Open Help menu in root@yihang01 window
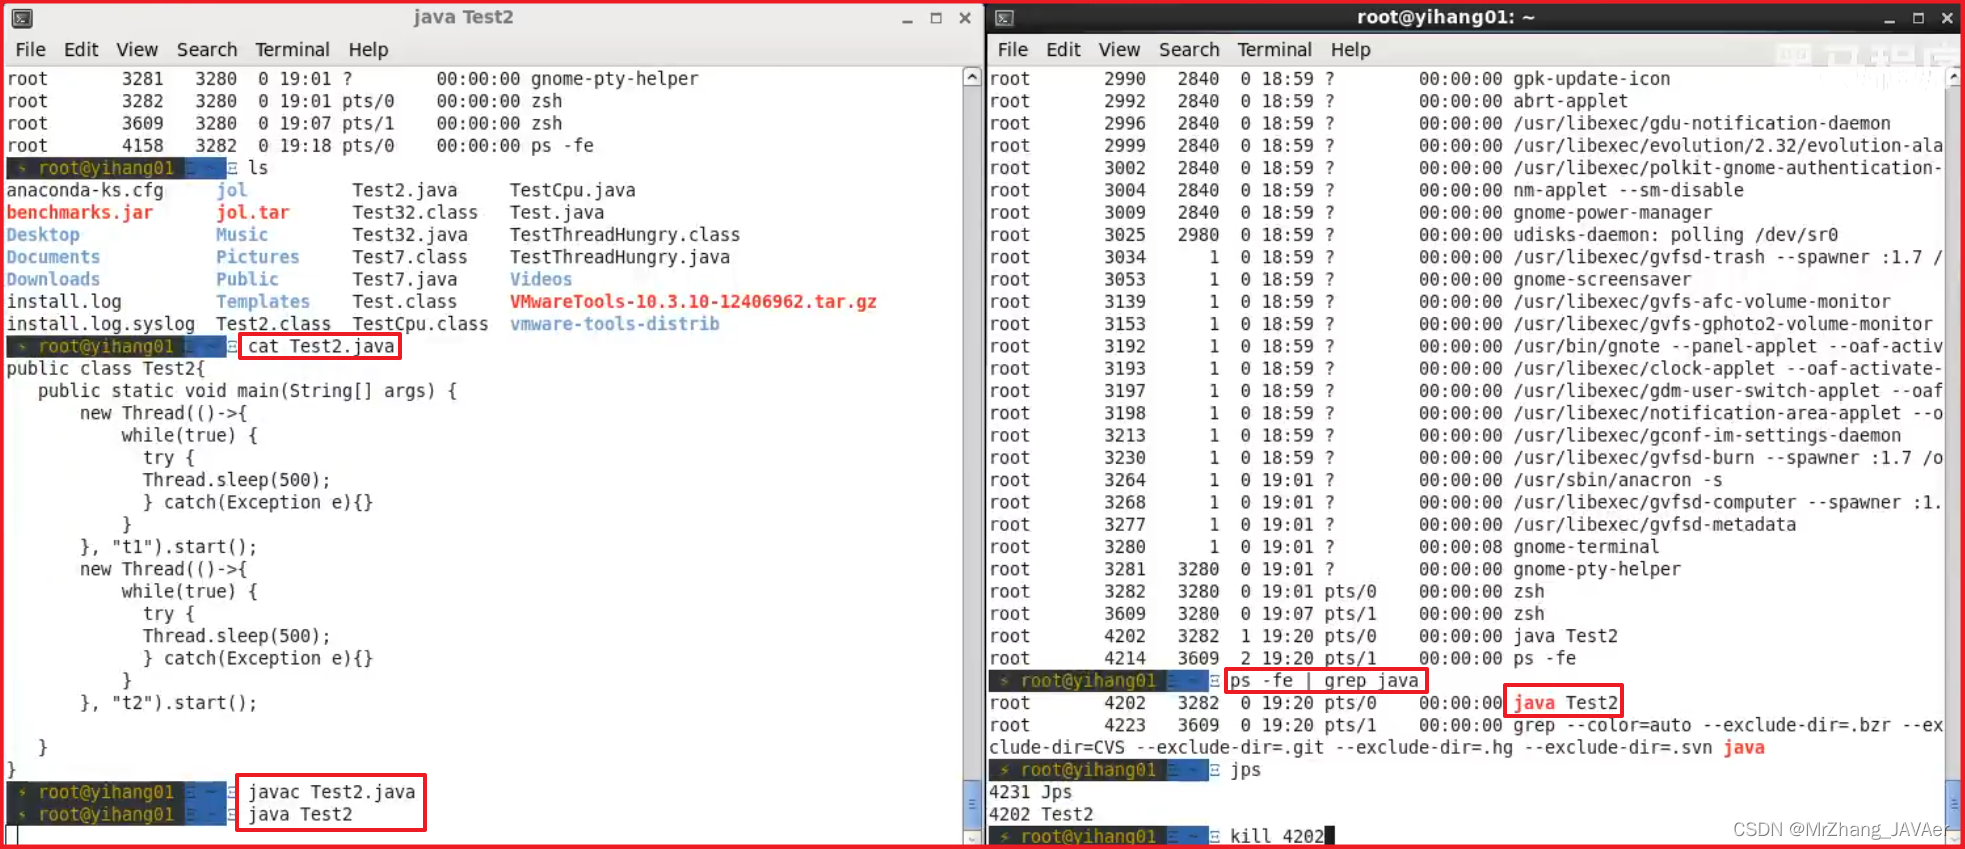Image resolution: width=1965 pixels, height=849 pixels. point(1350,49)
